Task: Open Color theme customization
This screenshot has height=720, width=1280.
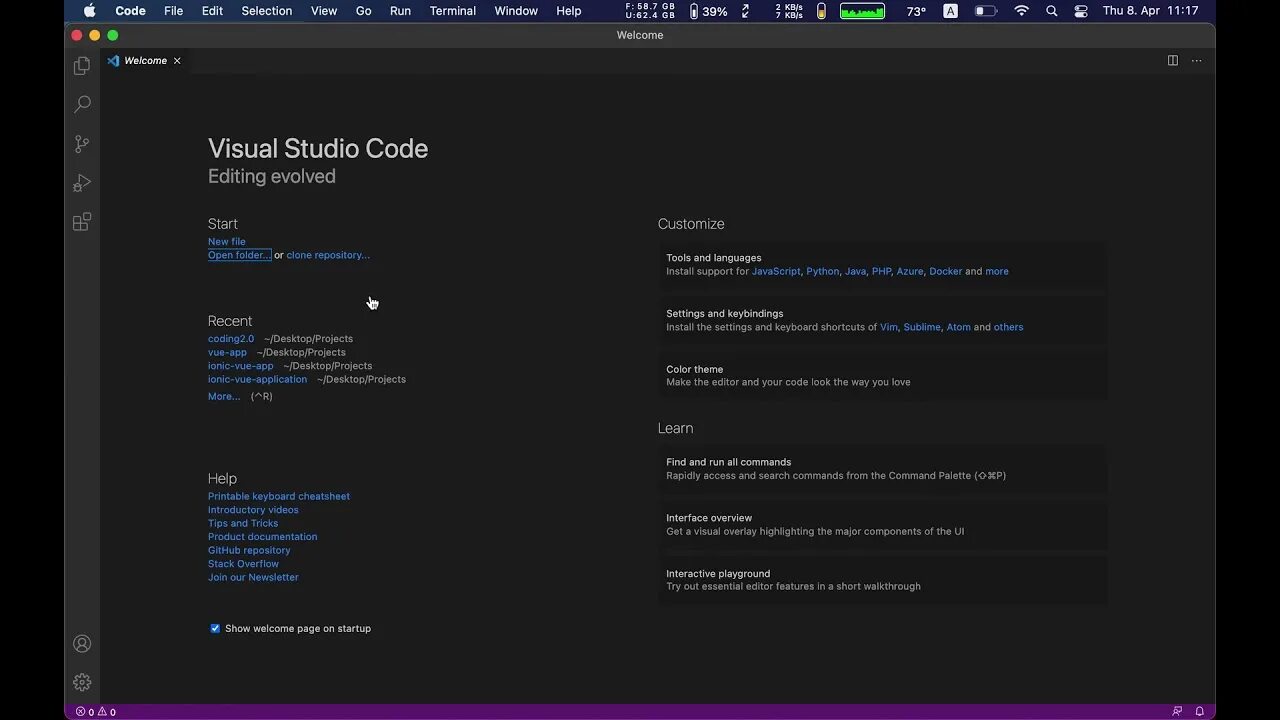Action: (x=882, y=375)
